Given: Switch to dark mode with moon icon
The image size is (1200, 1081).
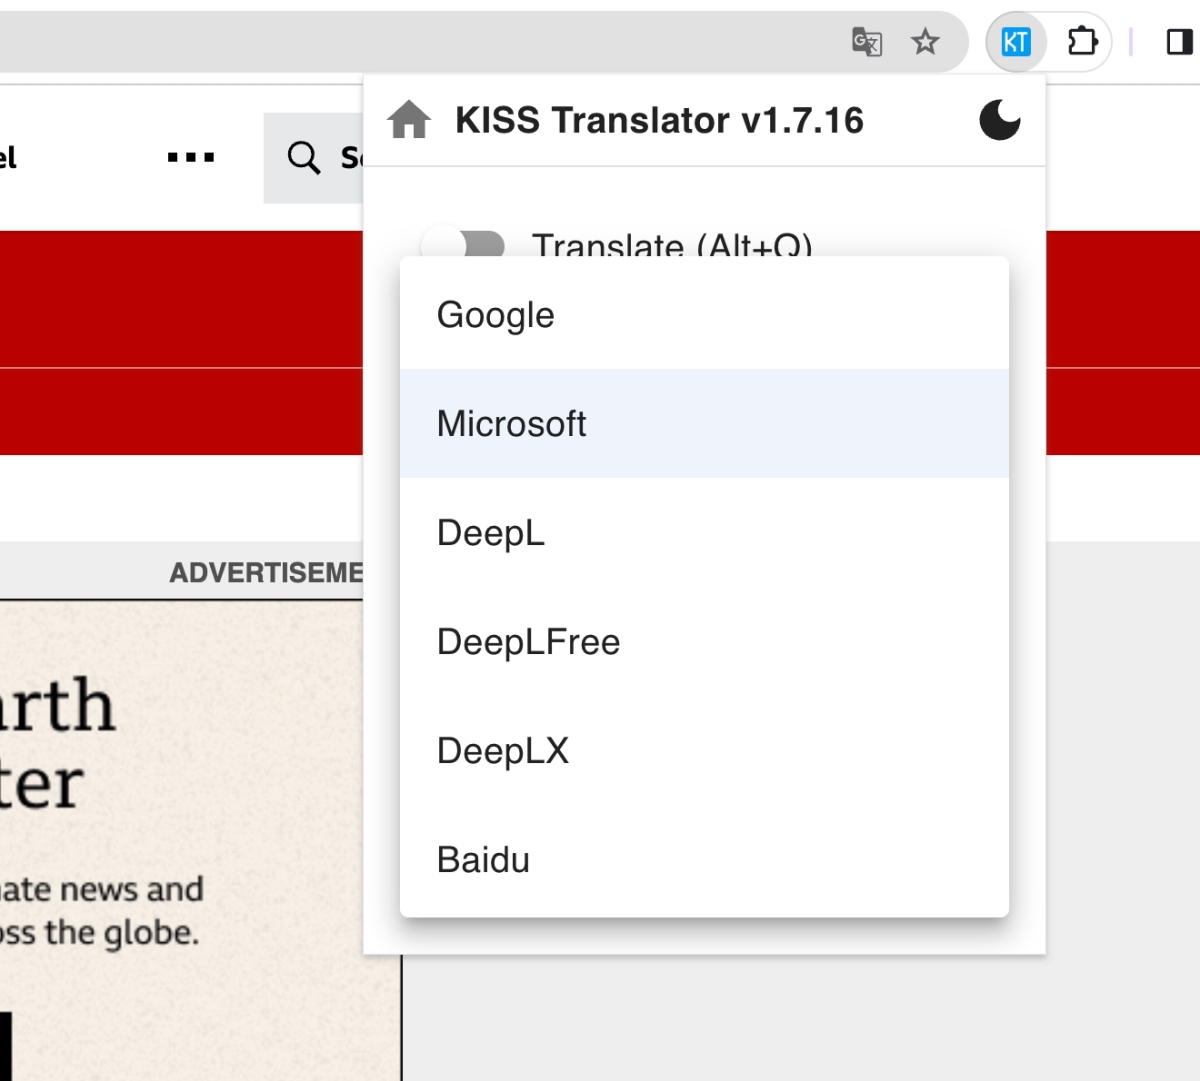Looking at the screenshot, I should coord(999,120).
